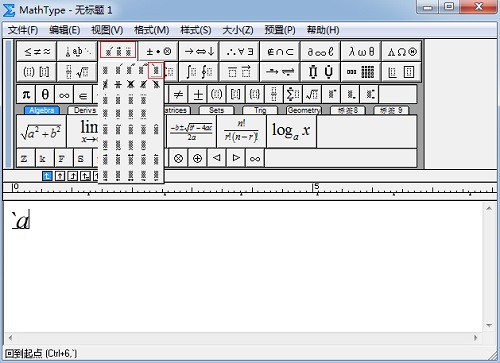Select the center-justified tab stop button

pos(60,176)
